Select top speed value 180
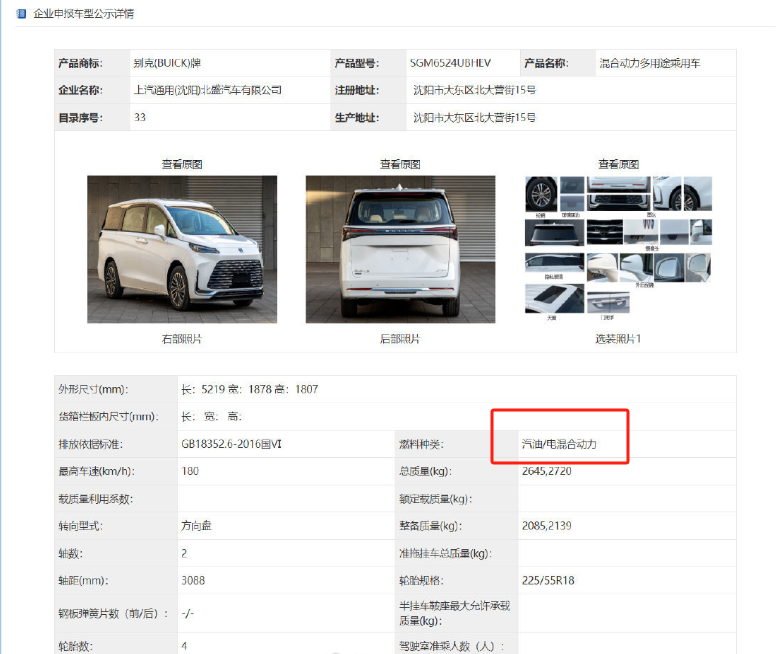This screenshot has height=654, width=782. (190, 471)
